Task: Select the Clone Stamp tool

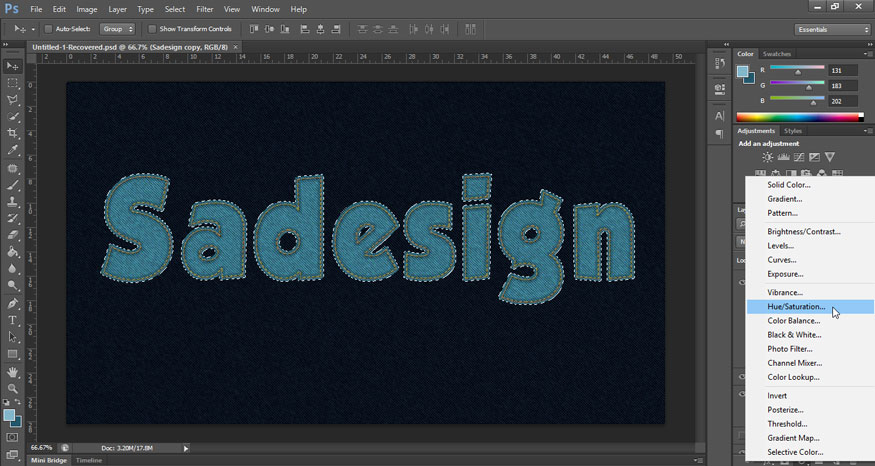Action: 12,201
